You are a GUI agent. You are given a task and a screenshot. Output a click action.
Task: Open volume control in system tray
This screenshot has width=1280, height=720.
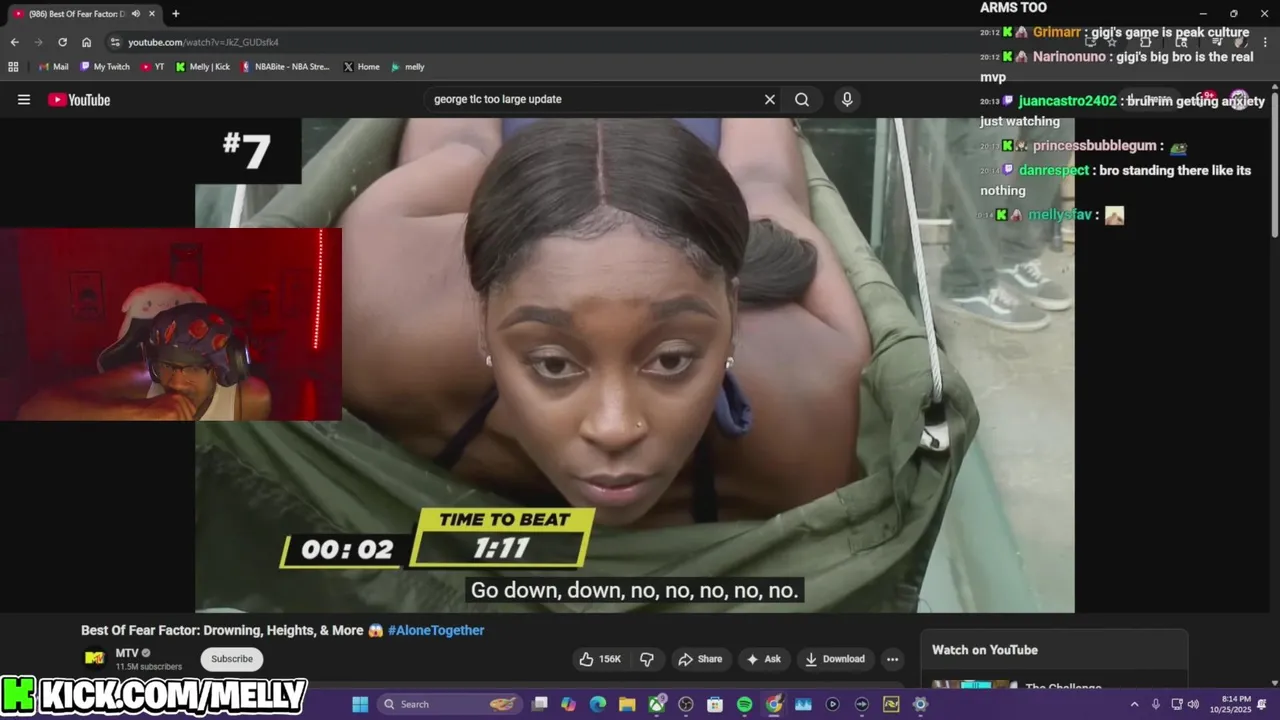click(1193, 704)
